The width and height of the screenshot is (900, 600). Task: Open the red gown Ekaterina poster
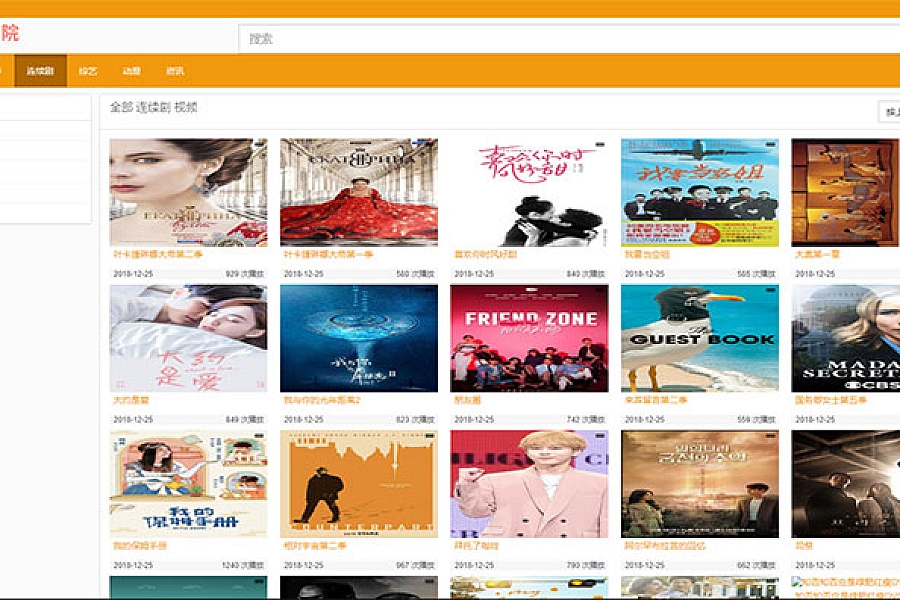click(359, 192)
